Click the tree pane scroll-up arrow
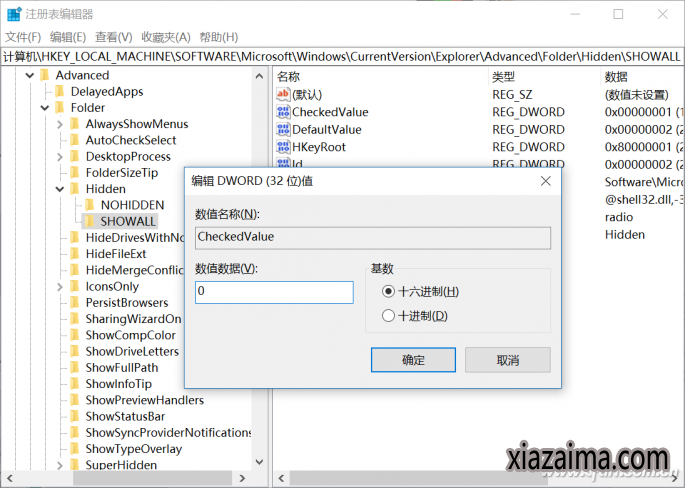Viewport: 685px width, 488px height. [259, 76]
